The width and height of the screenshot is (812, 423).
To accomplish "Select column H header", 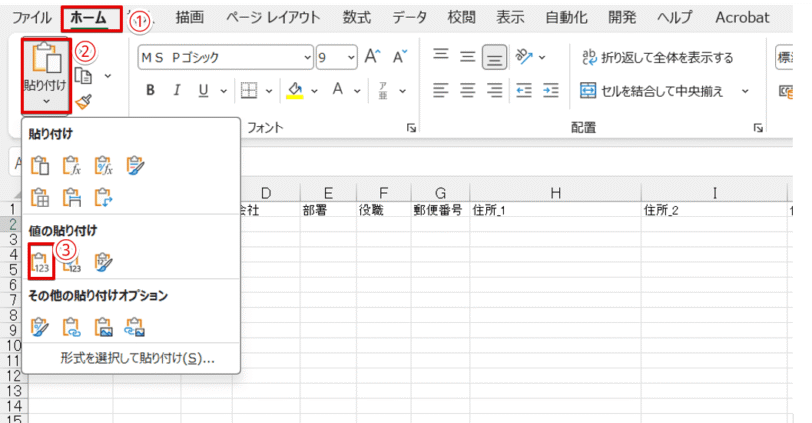I will click(x=555, y=194).
